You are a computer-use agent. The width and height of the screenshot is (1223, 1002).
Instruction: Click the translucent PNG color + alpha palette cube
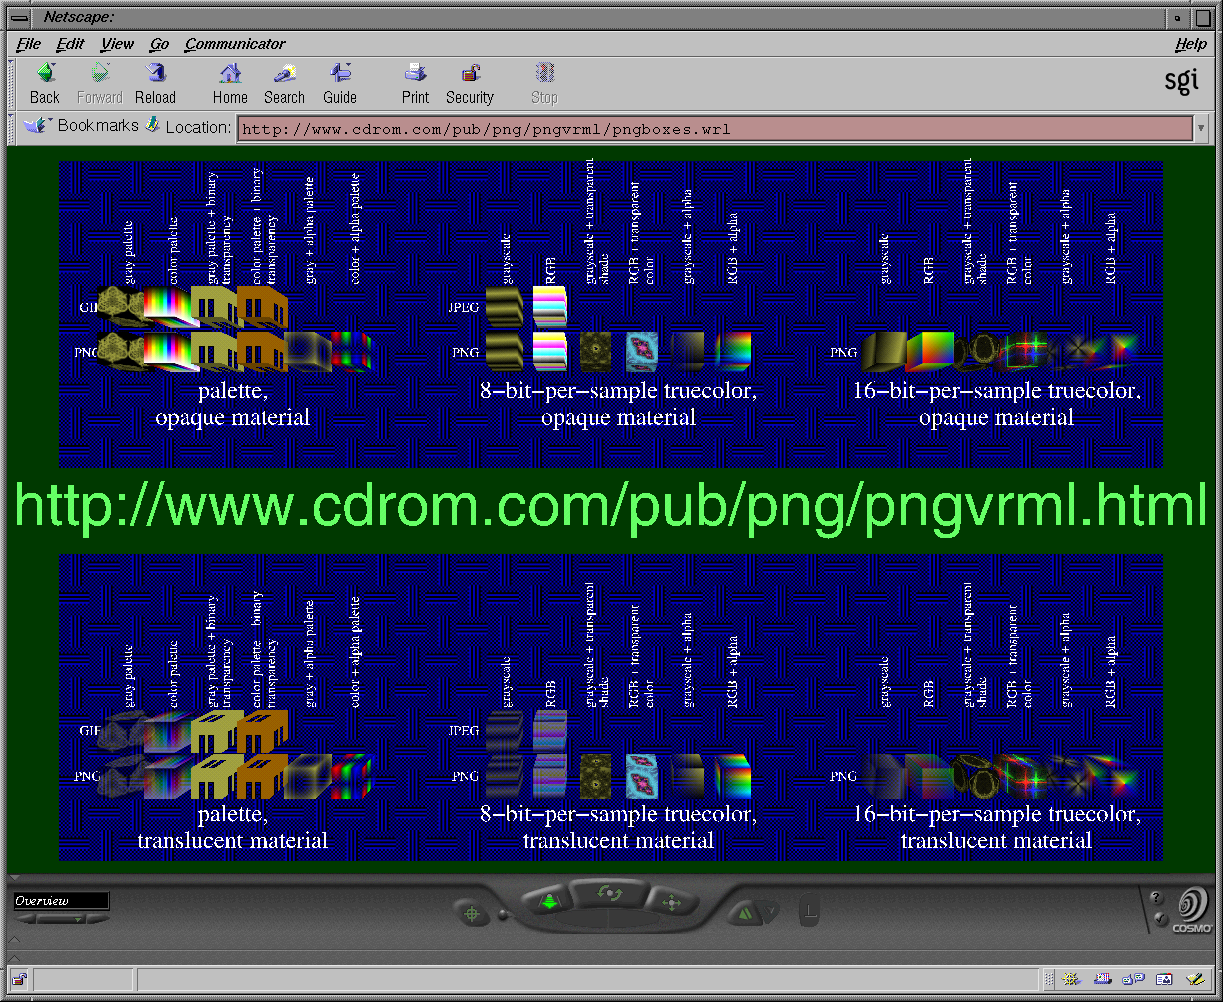pyautogui.click(x=351, y=777)
